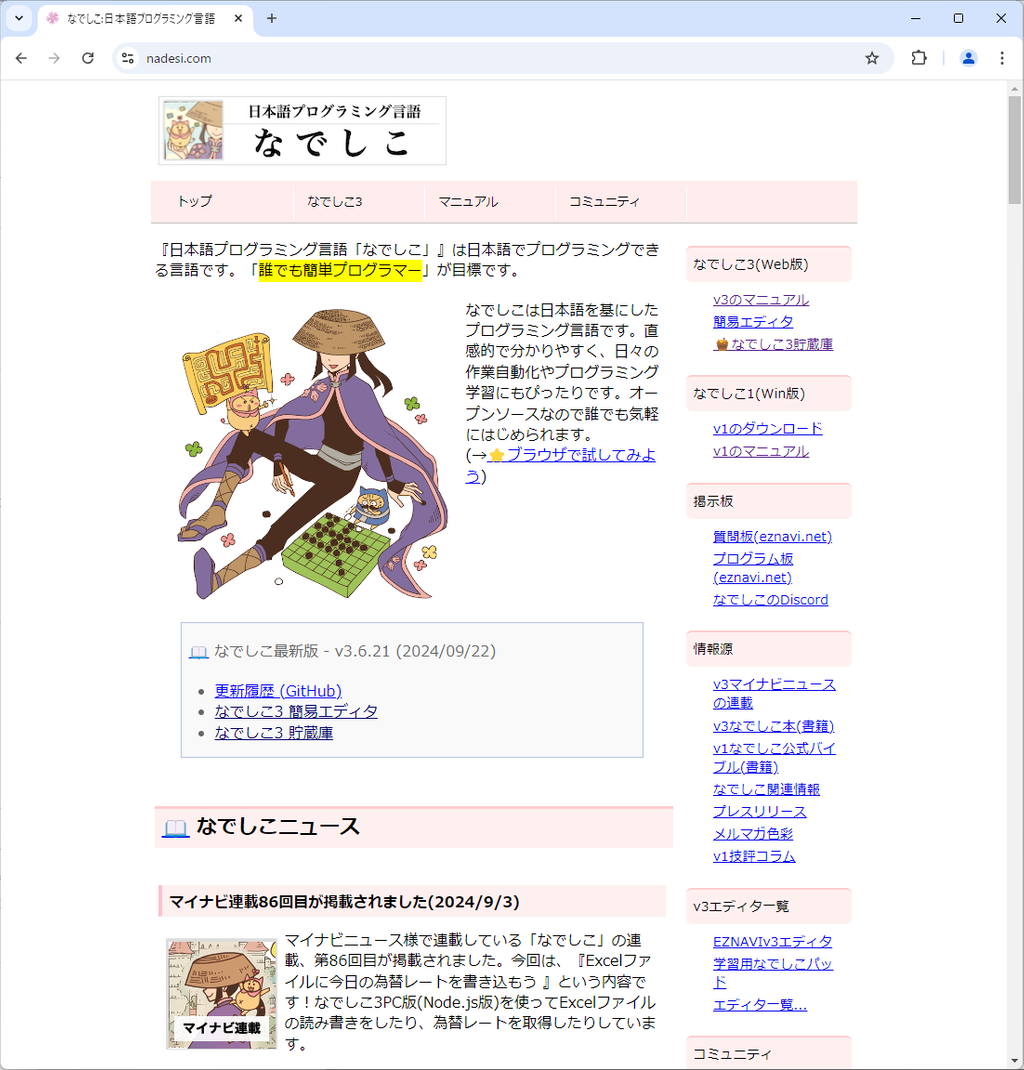
Task: Select the マニュアル navigation item
Action: [468, 201]
